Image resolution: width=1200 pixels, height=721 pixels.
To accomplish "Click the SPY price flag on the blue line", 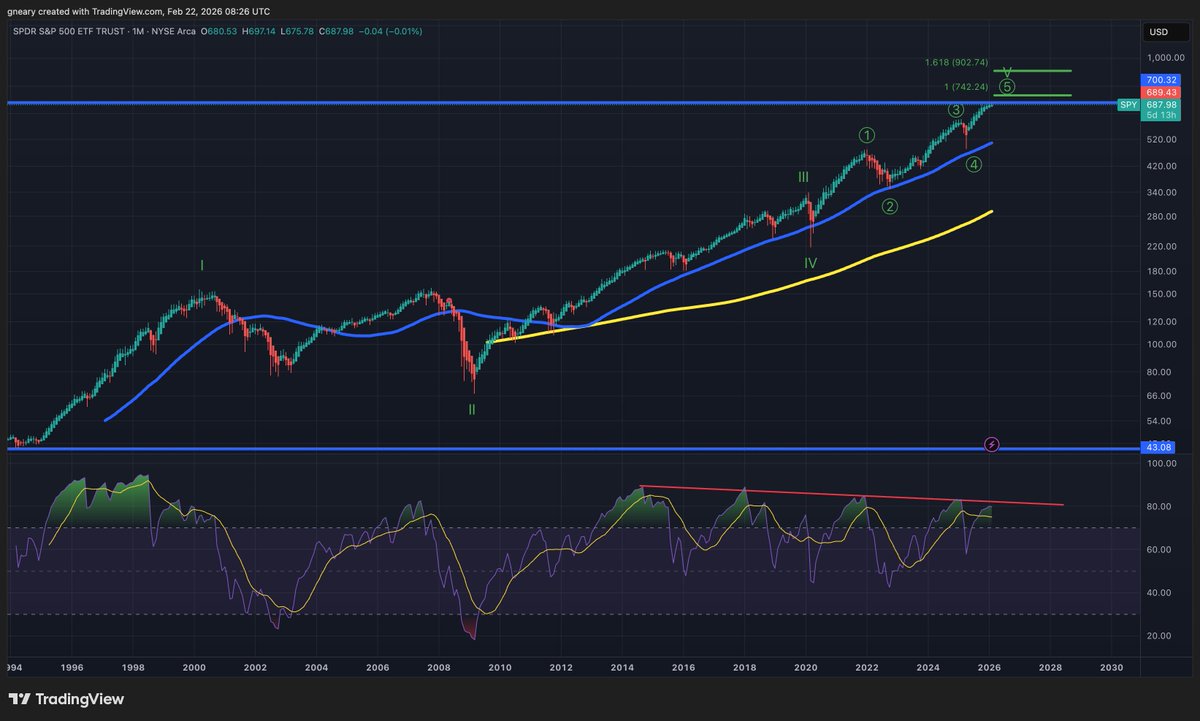I will [1127, 104].
